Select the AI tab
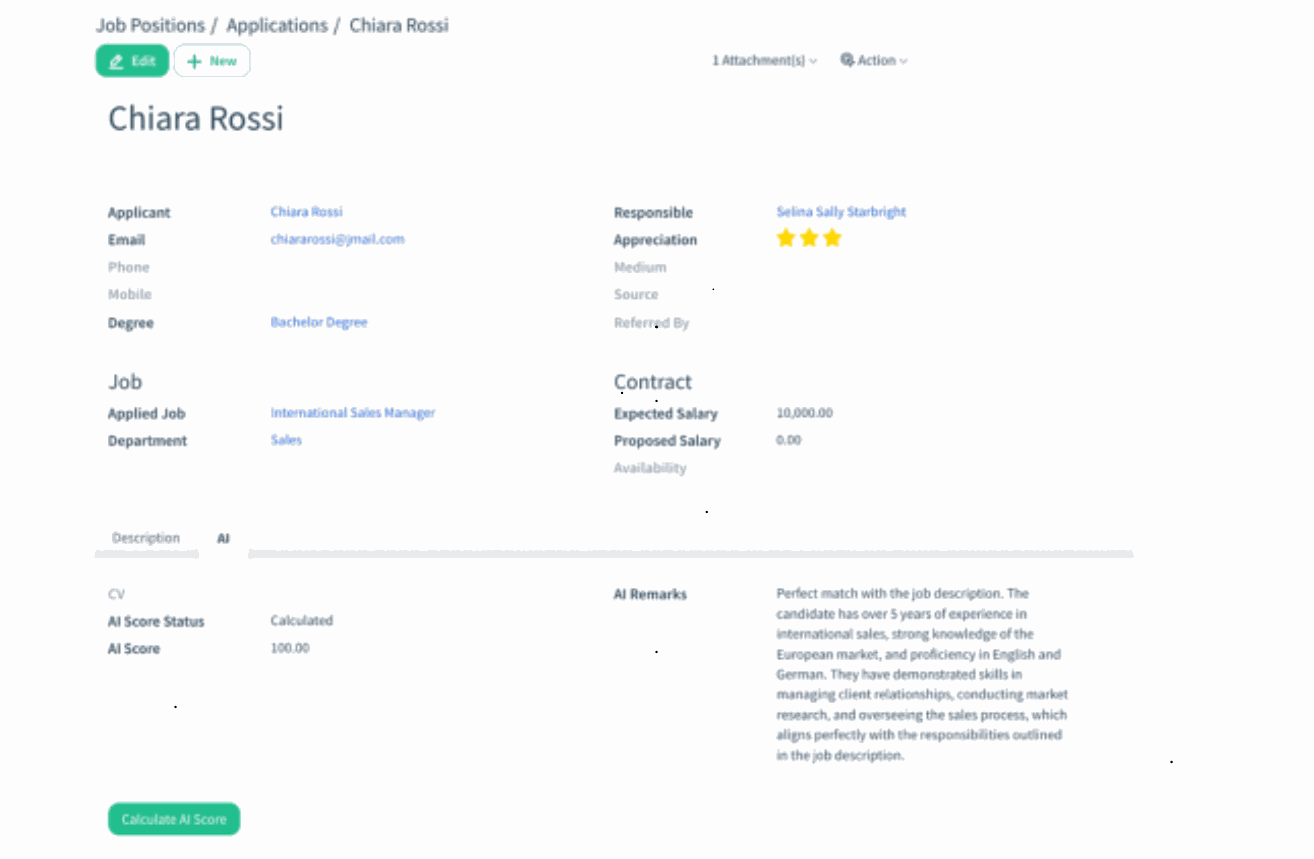 pos(223,538)
